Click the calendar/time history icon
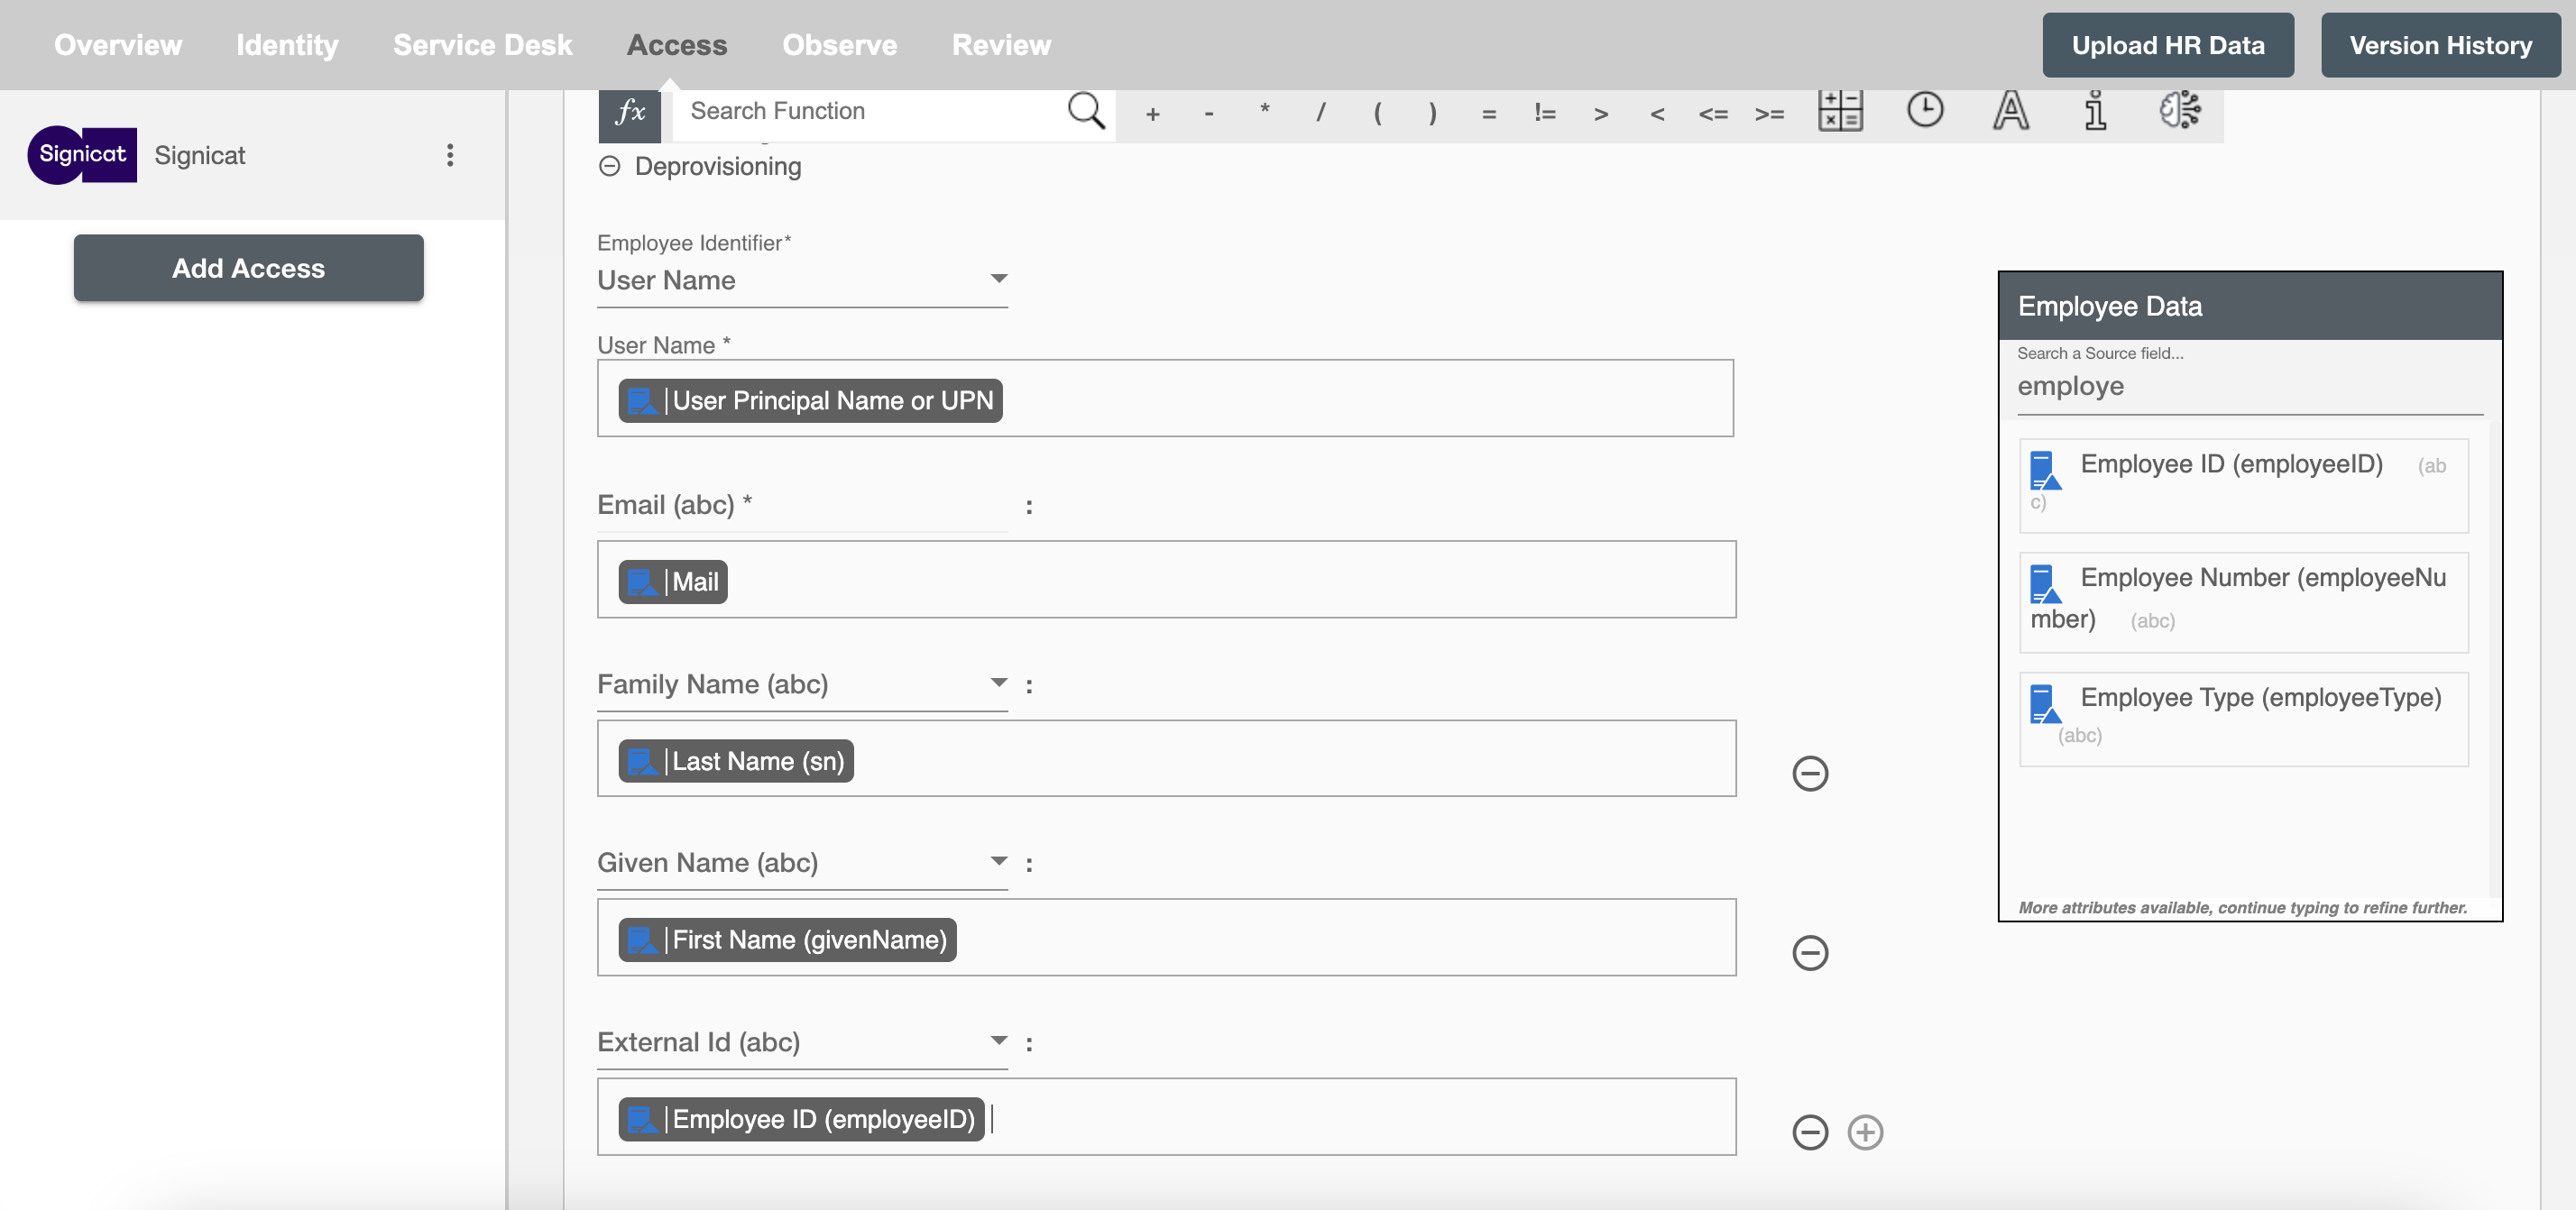 (1922, 108)
